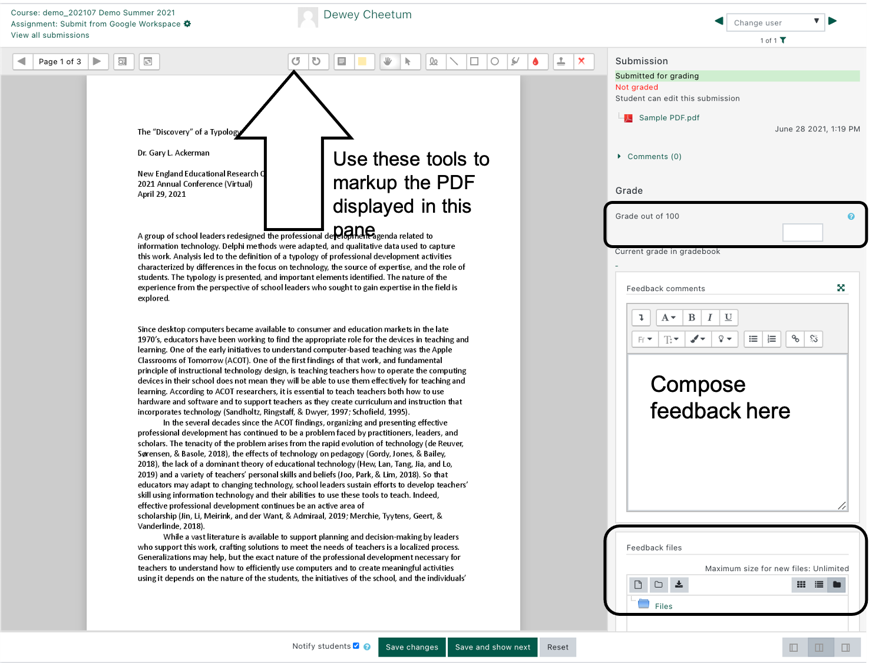
Task: Click the grade entry field
Action: [802, 233]
